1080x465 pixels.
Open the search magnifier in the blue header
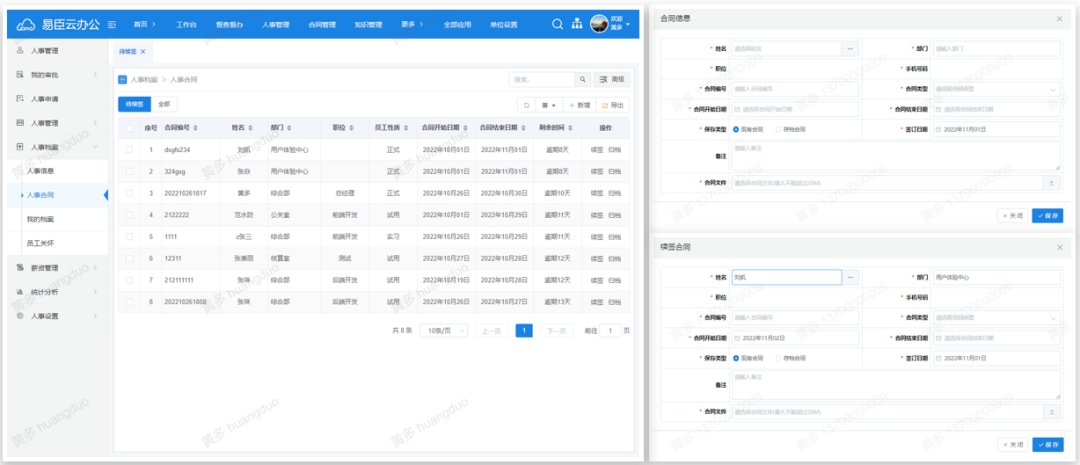[557, 24]
